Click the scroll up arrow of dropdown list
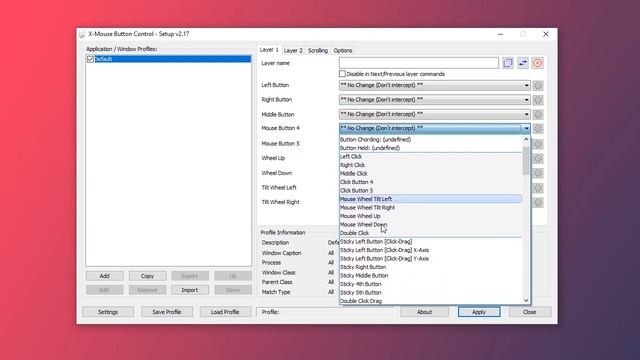Image resolution: width=640 pixels, height=360 pixels. point(526,140)
